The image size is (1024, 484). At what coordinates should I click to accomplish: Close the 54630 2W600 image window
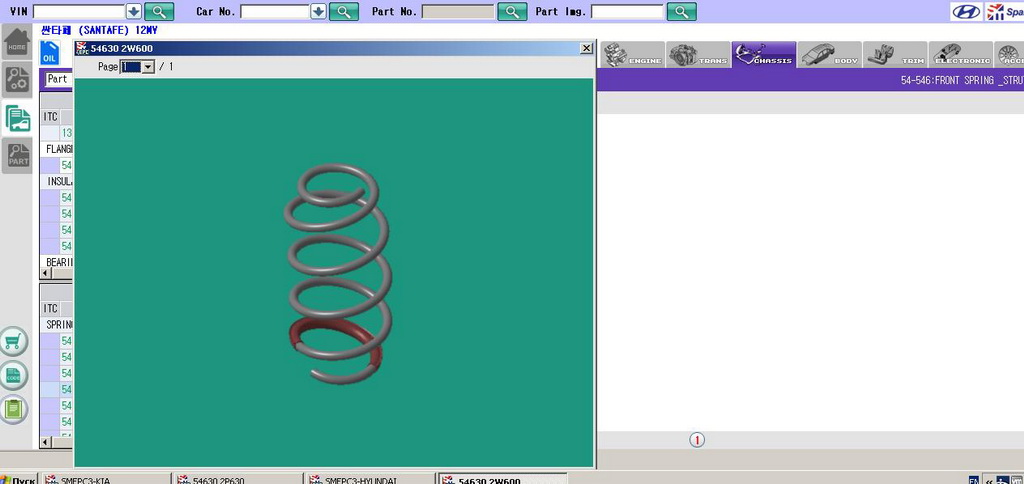[586, 48]
